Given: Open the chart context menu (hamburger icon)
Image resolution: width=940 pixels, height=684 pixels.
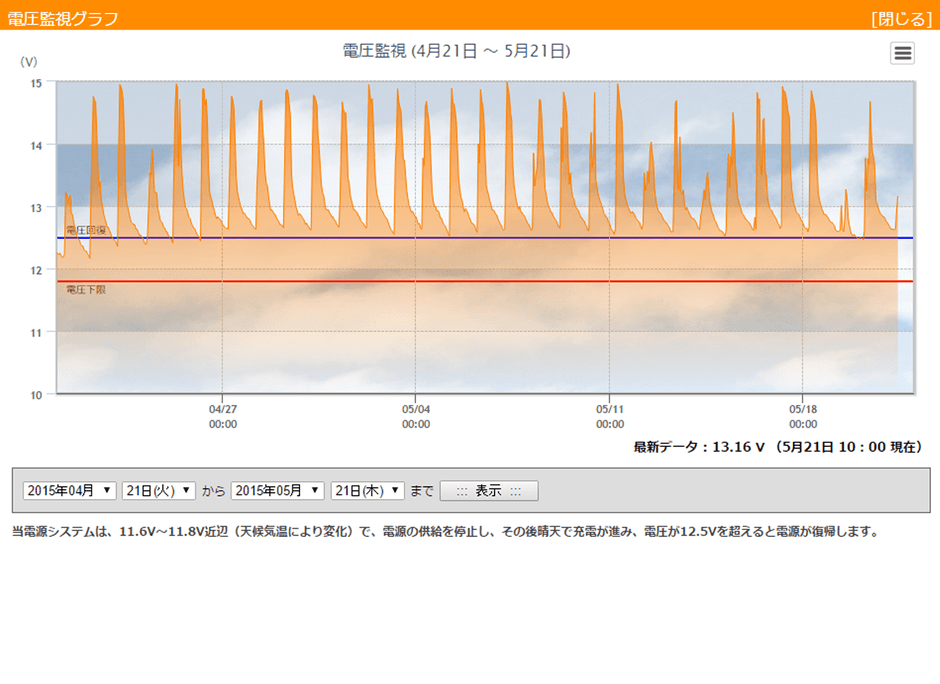Looking at the screenshot, I should tap(902, 53).
